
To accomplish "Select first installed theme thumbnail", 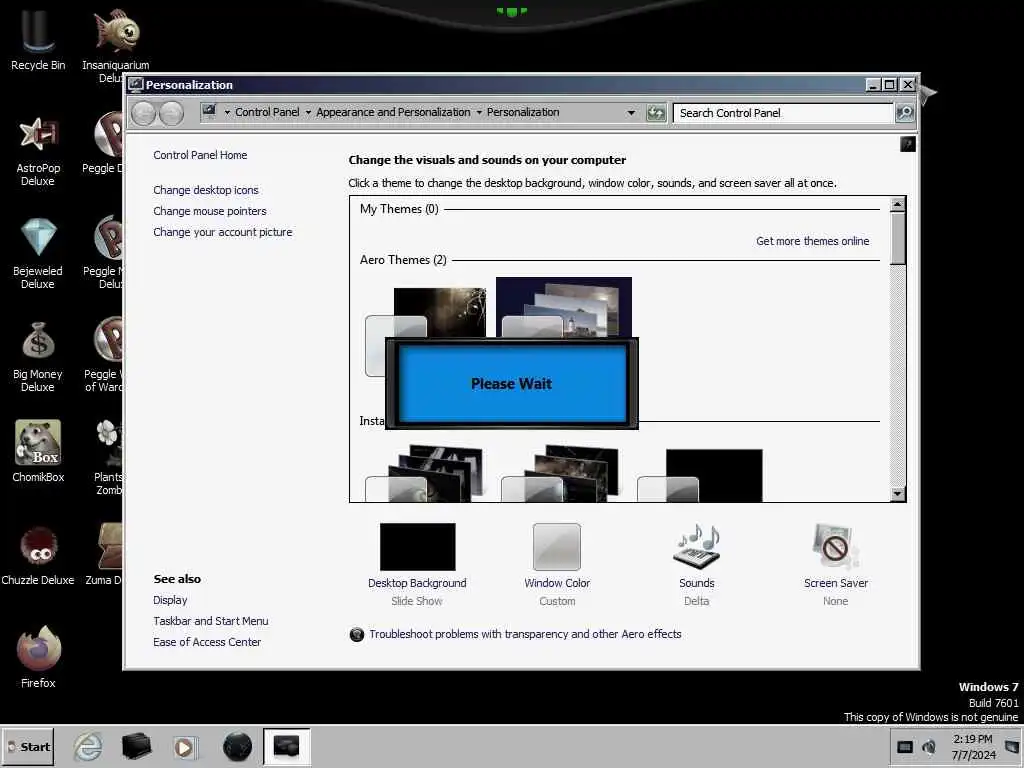I will click(424, 473).
